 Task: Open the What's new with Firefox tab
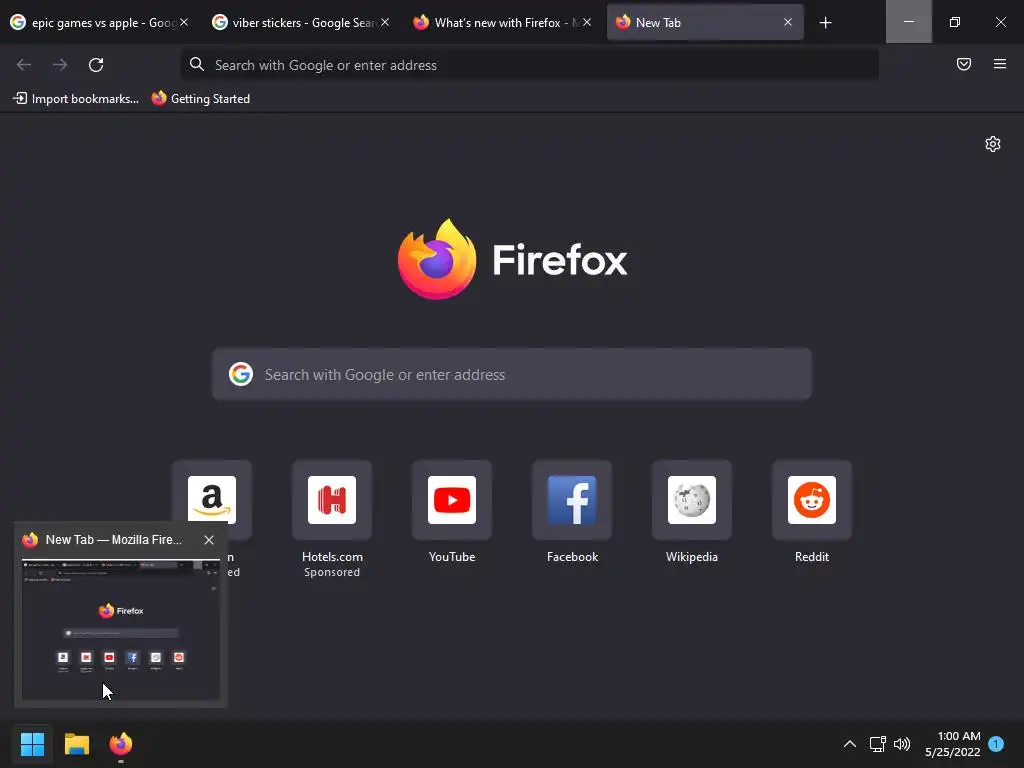pyautogui.click(x=502, y=22)
